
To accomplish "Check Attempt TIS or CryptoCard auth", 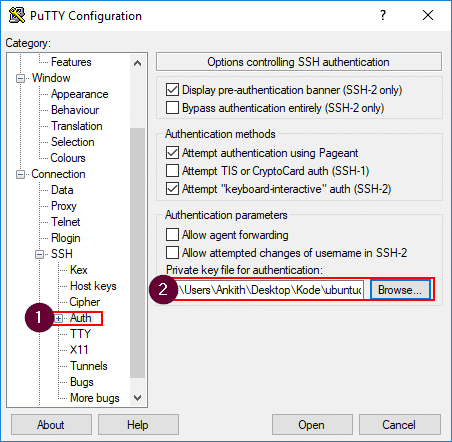I will [x=172, y=171].
